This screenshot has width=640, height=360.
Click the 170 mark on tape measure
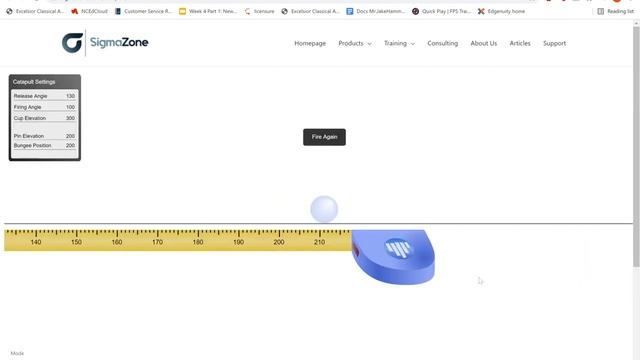pyautogui.click(x=157, y=242)
